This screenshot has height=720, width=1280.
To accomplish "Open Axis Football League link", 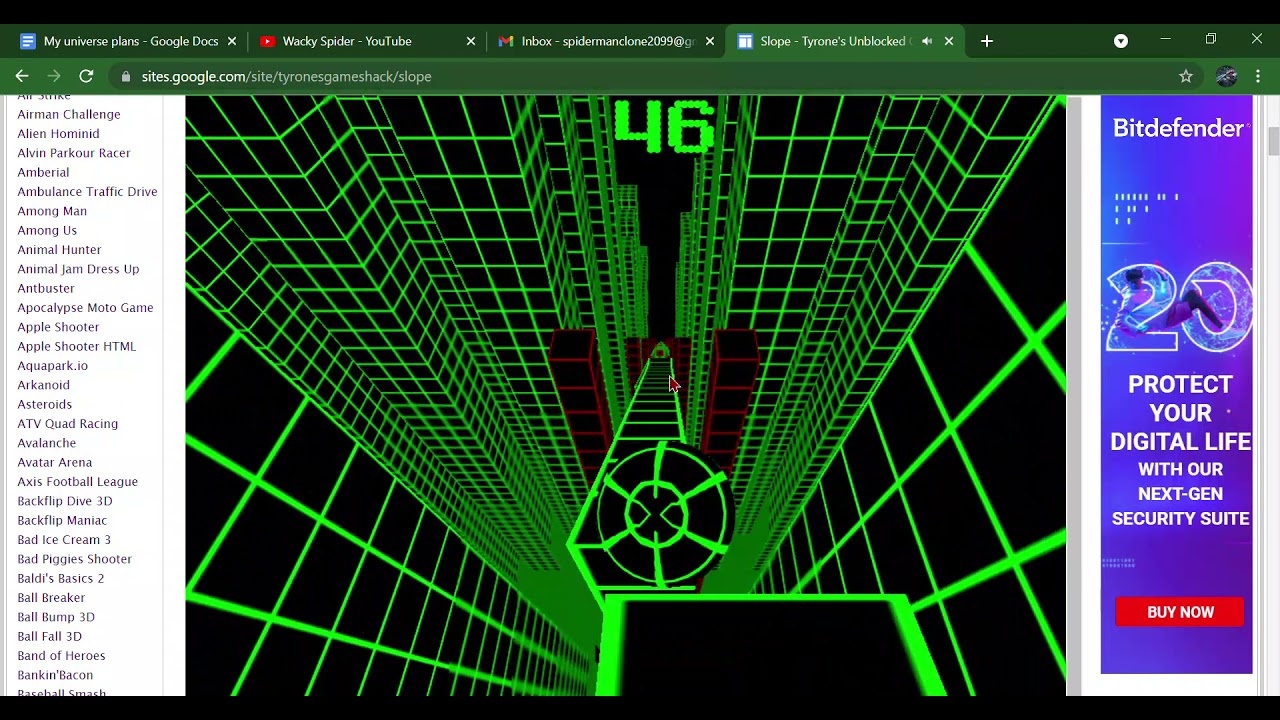I will [x=77, y=482].
